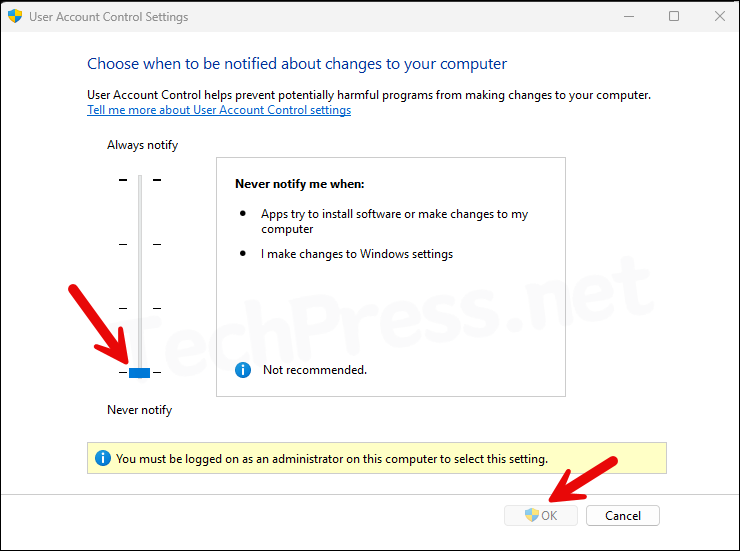Viewport: 740px width, 551px height.
Task: Click the User Account Control Settings title text
Action: (109, 17)
